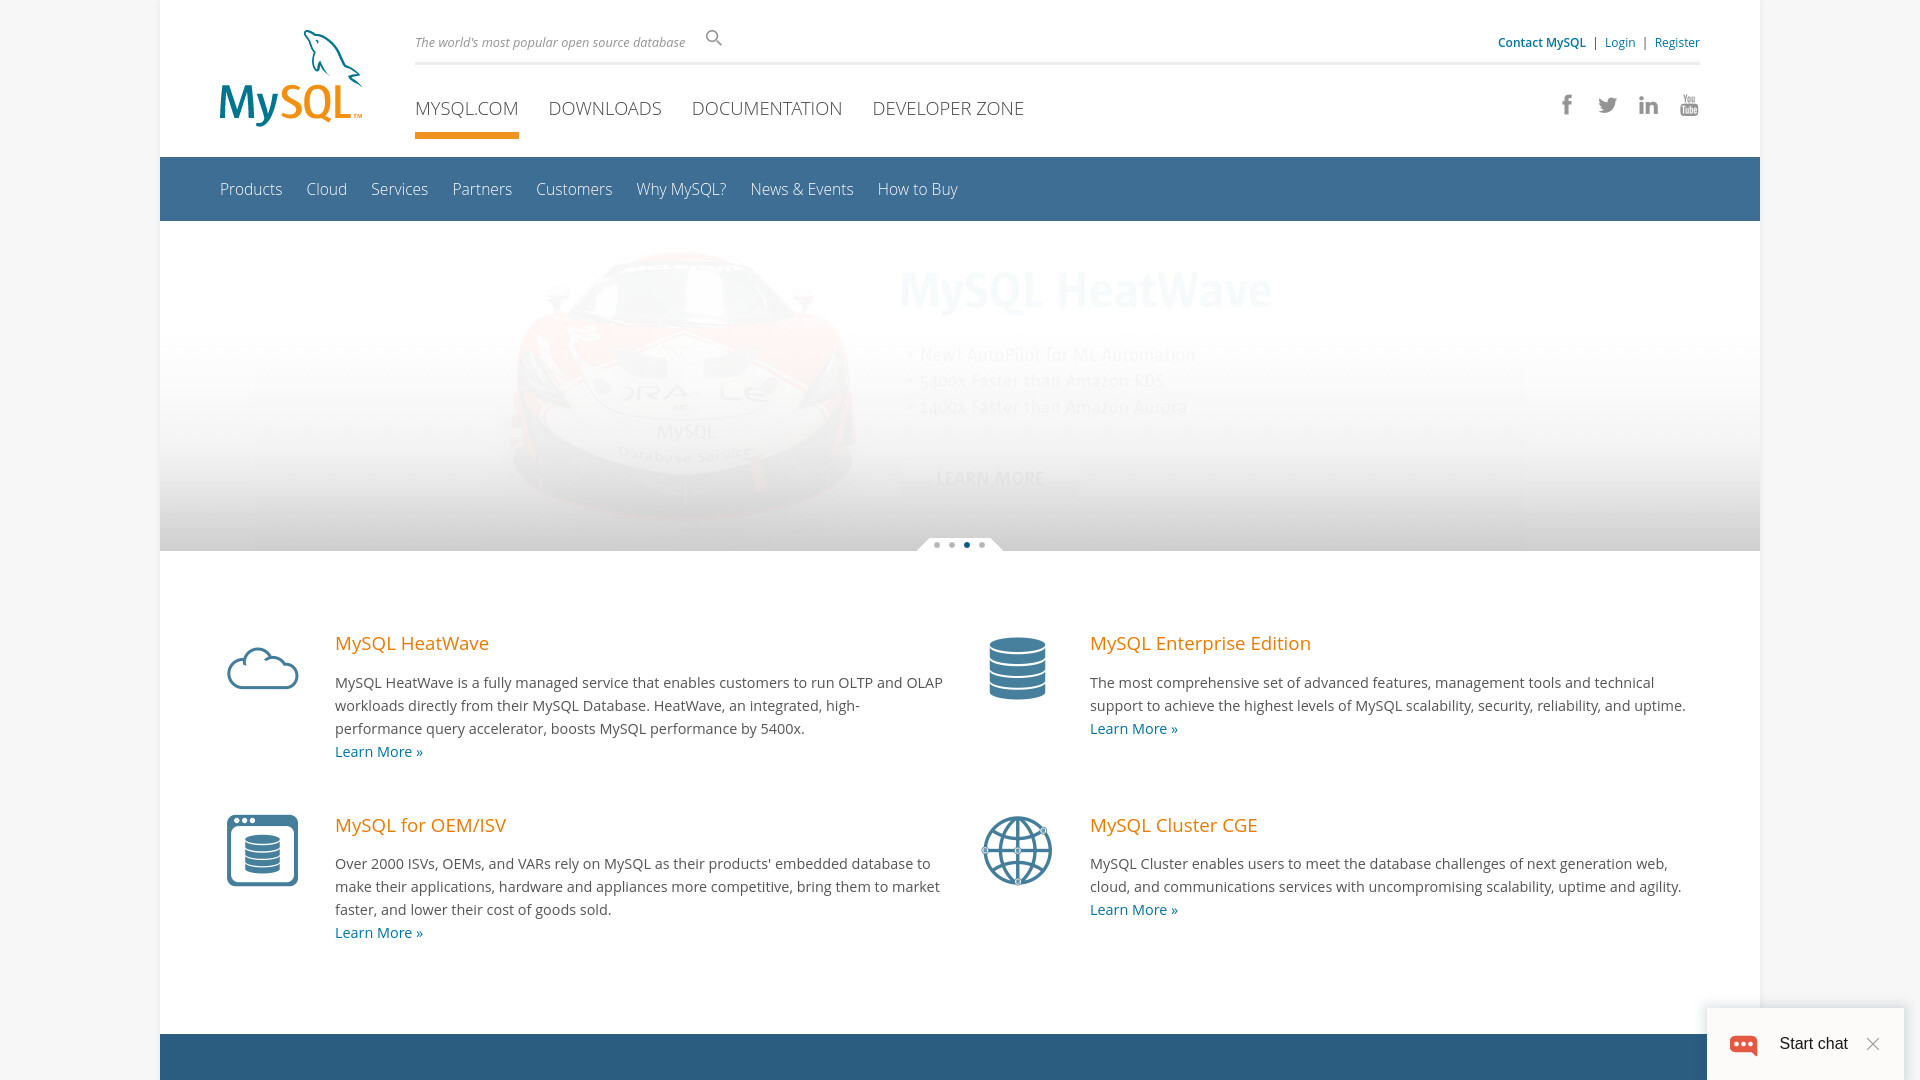Click the MySQL HeatWave banner title
The height and width of the screenshot is (1080, 1920).
1086,291
